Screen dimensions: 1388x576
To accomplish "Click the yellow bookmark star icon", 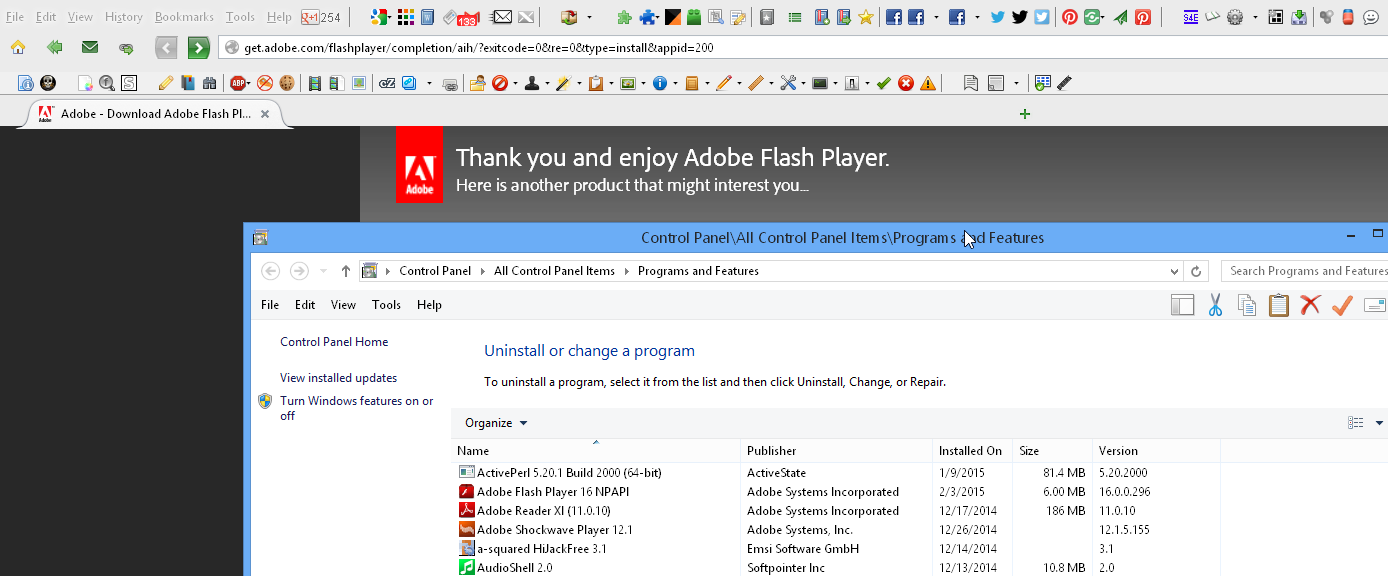I will (866, 17).
